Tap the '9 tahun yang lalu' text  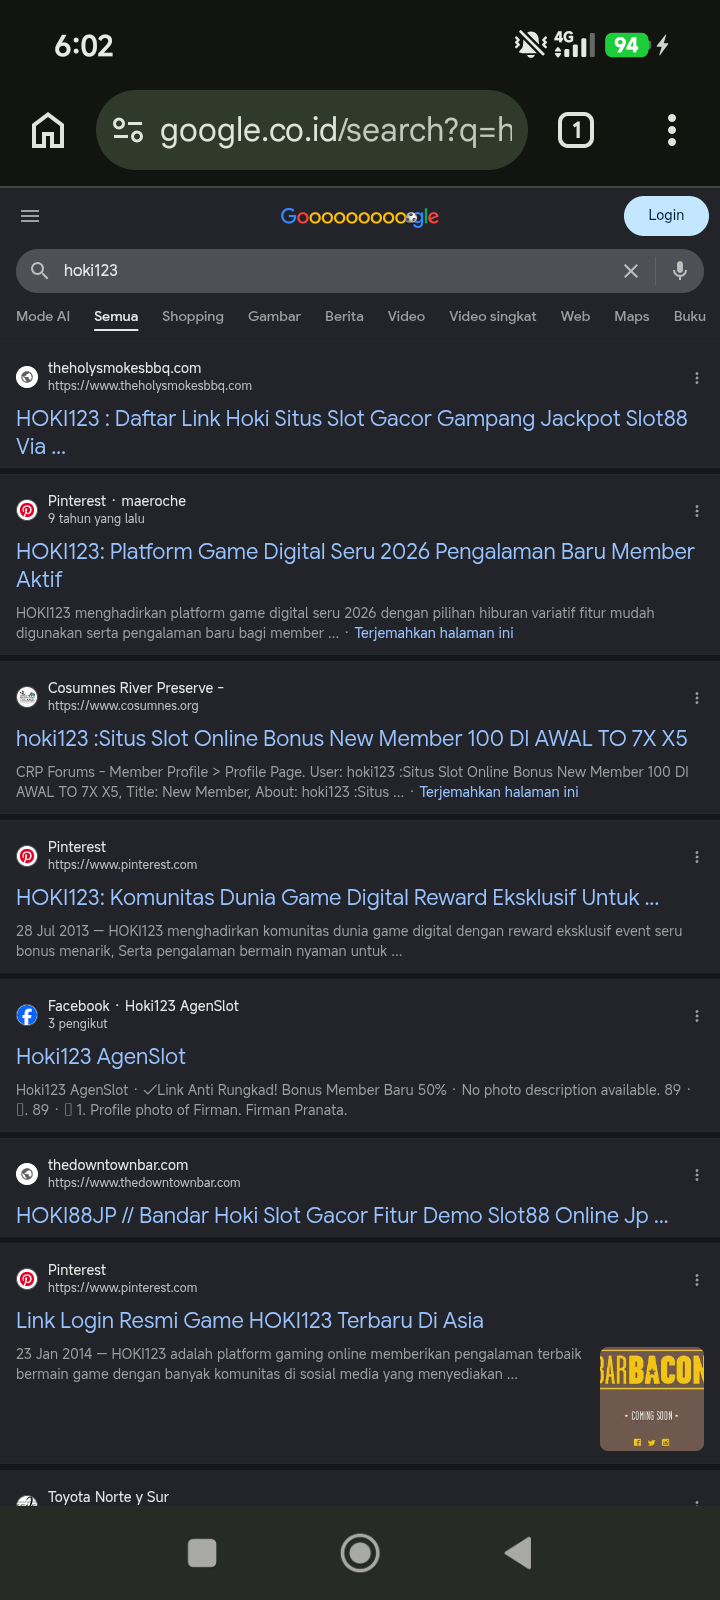tap(96, 519)
